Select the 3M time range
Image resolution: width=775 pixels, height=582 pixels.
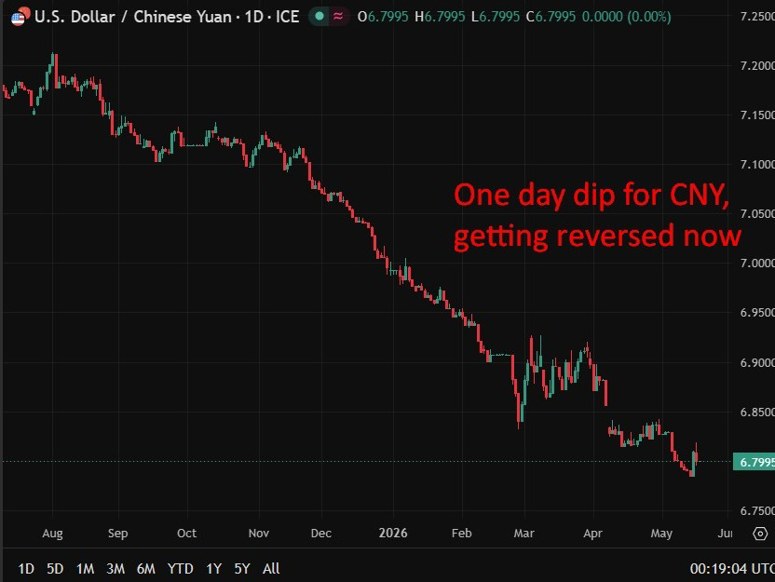tap(115, 569)
